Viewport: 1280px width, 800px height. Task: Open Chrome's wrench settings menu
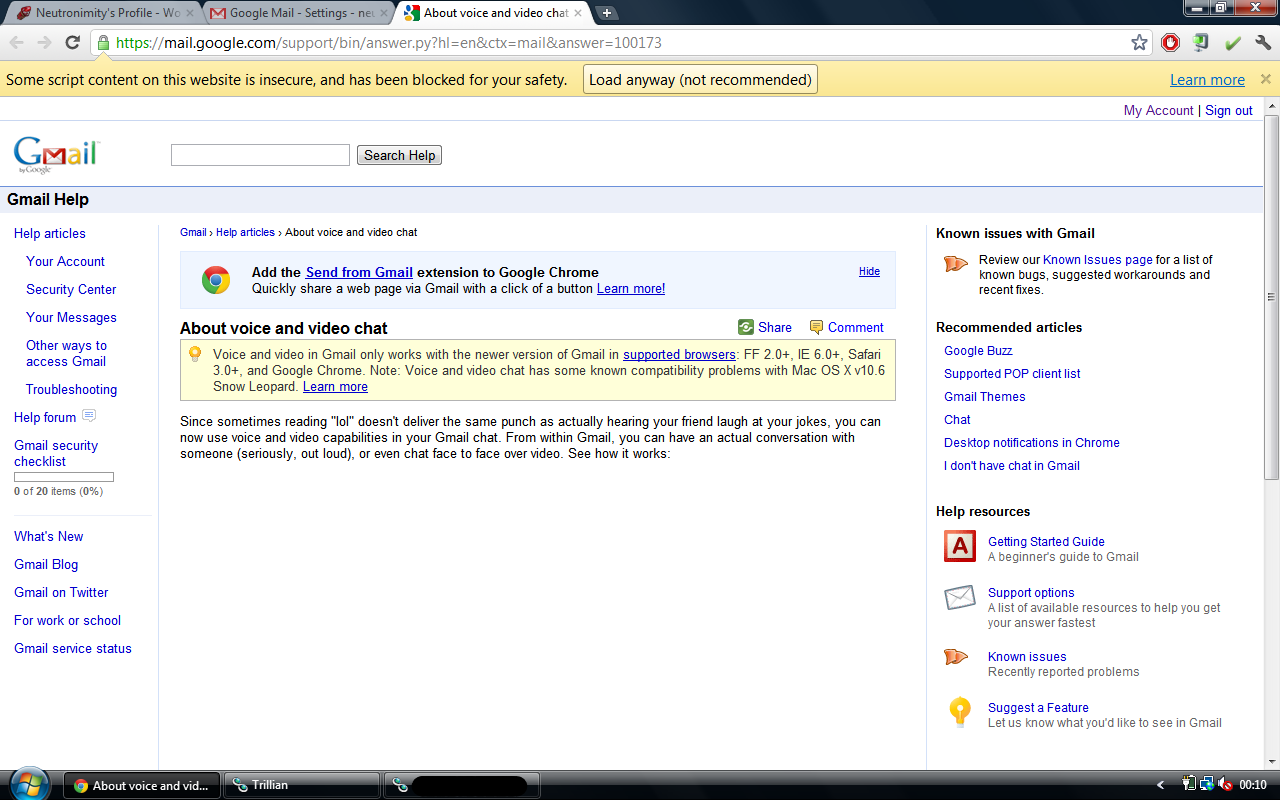coord(1263,42)
